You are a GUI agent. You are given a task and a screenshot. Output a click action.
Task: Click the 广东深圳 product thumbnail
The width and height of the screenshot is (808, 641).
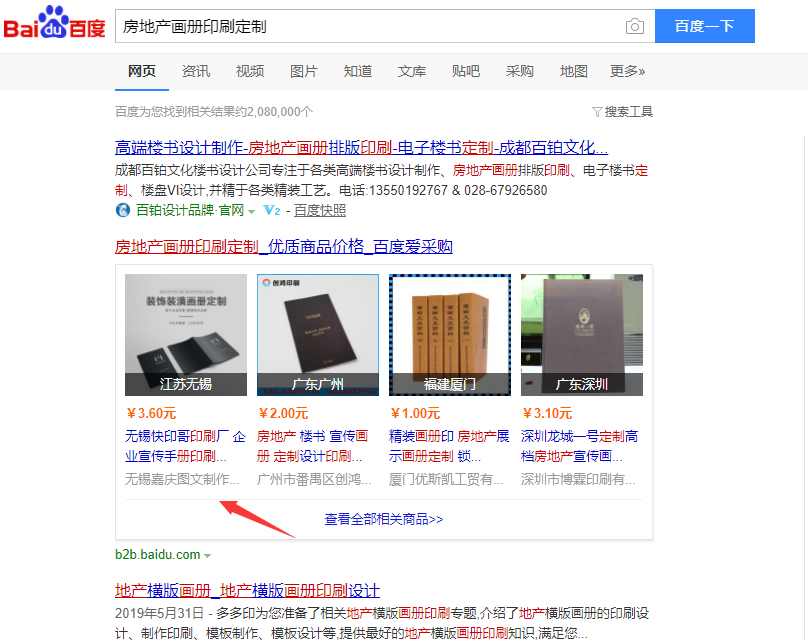click(x=582, y=335)
